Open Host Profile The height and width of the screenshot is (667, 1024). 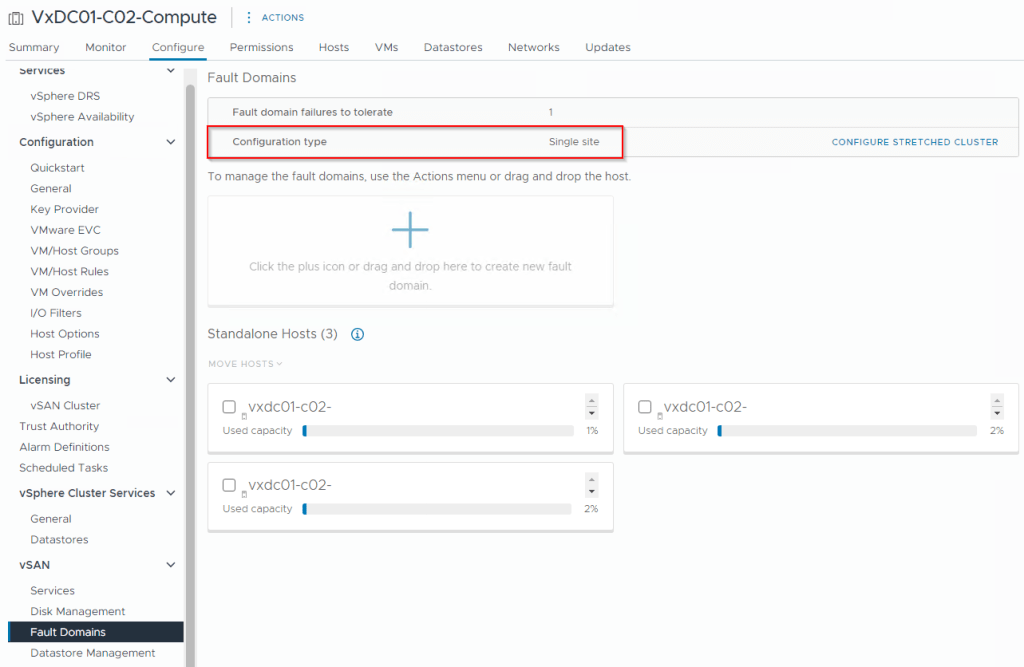click(x=61, y=355)
